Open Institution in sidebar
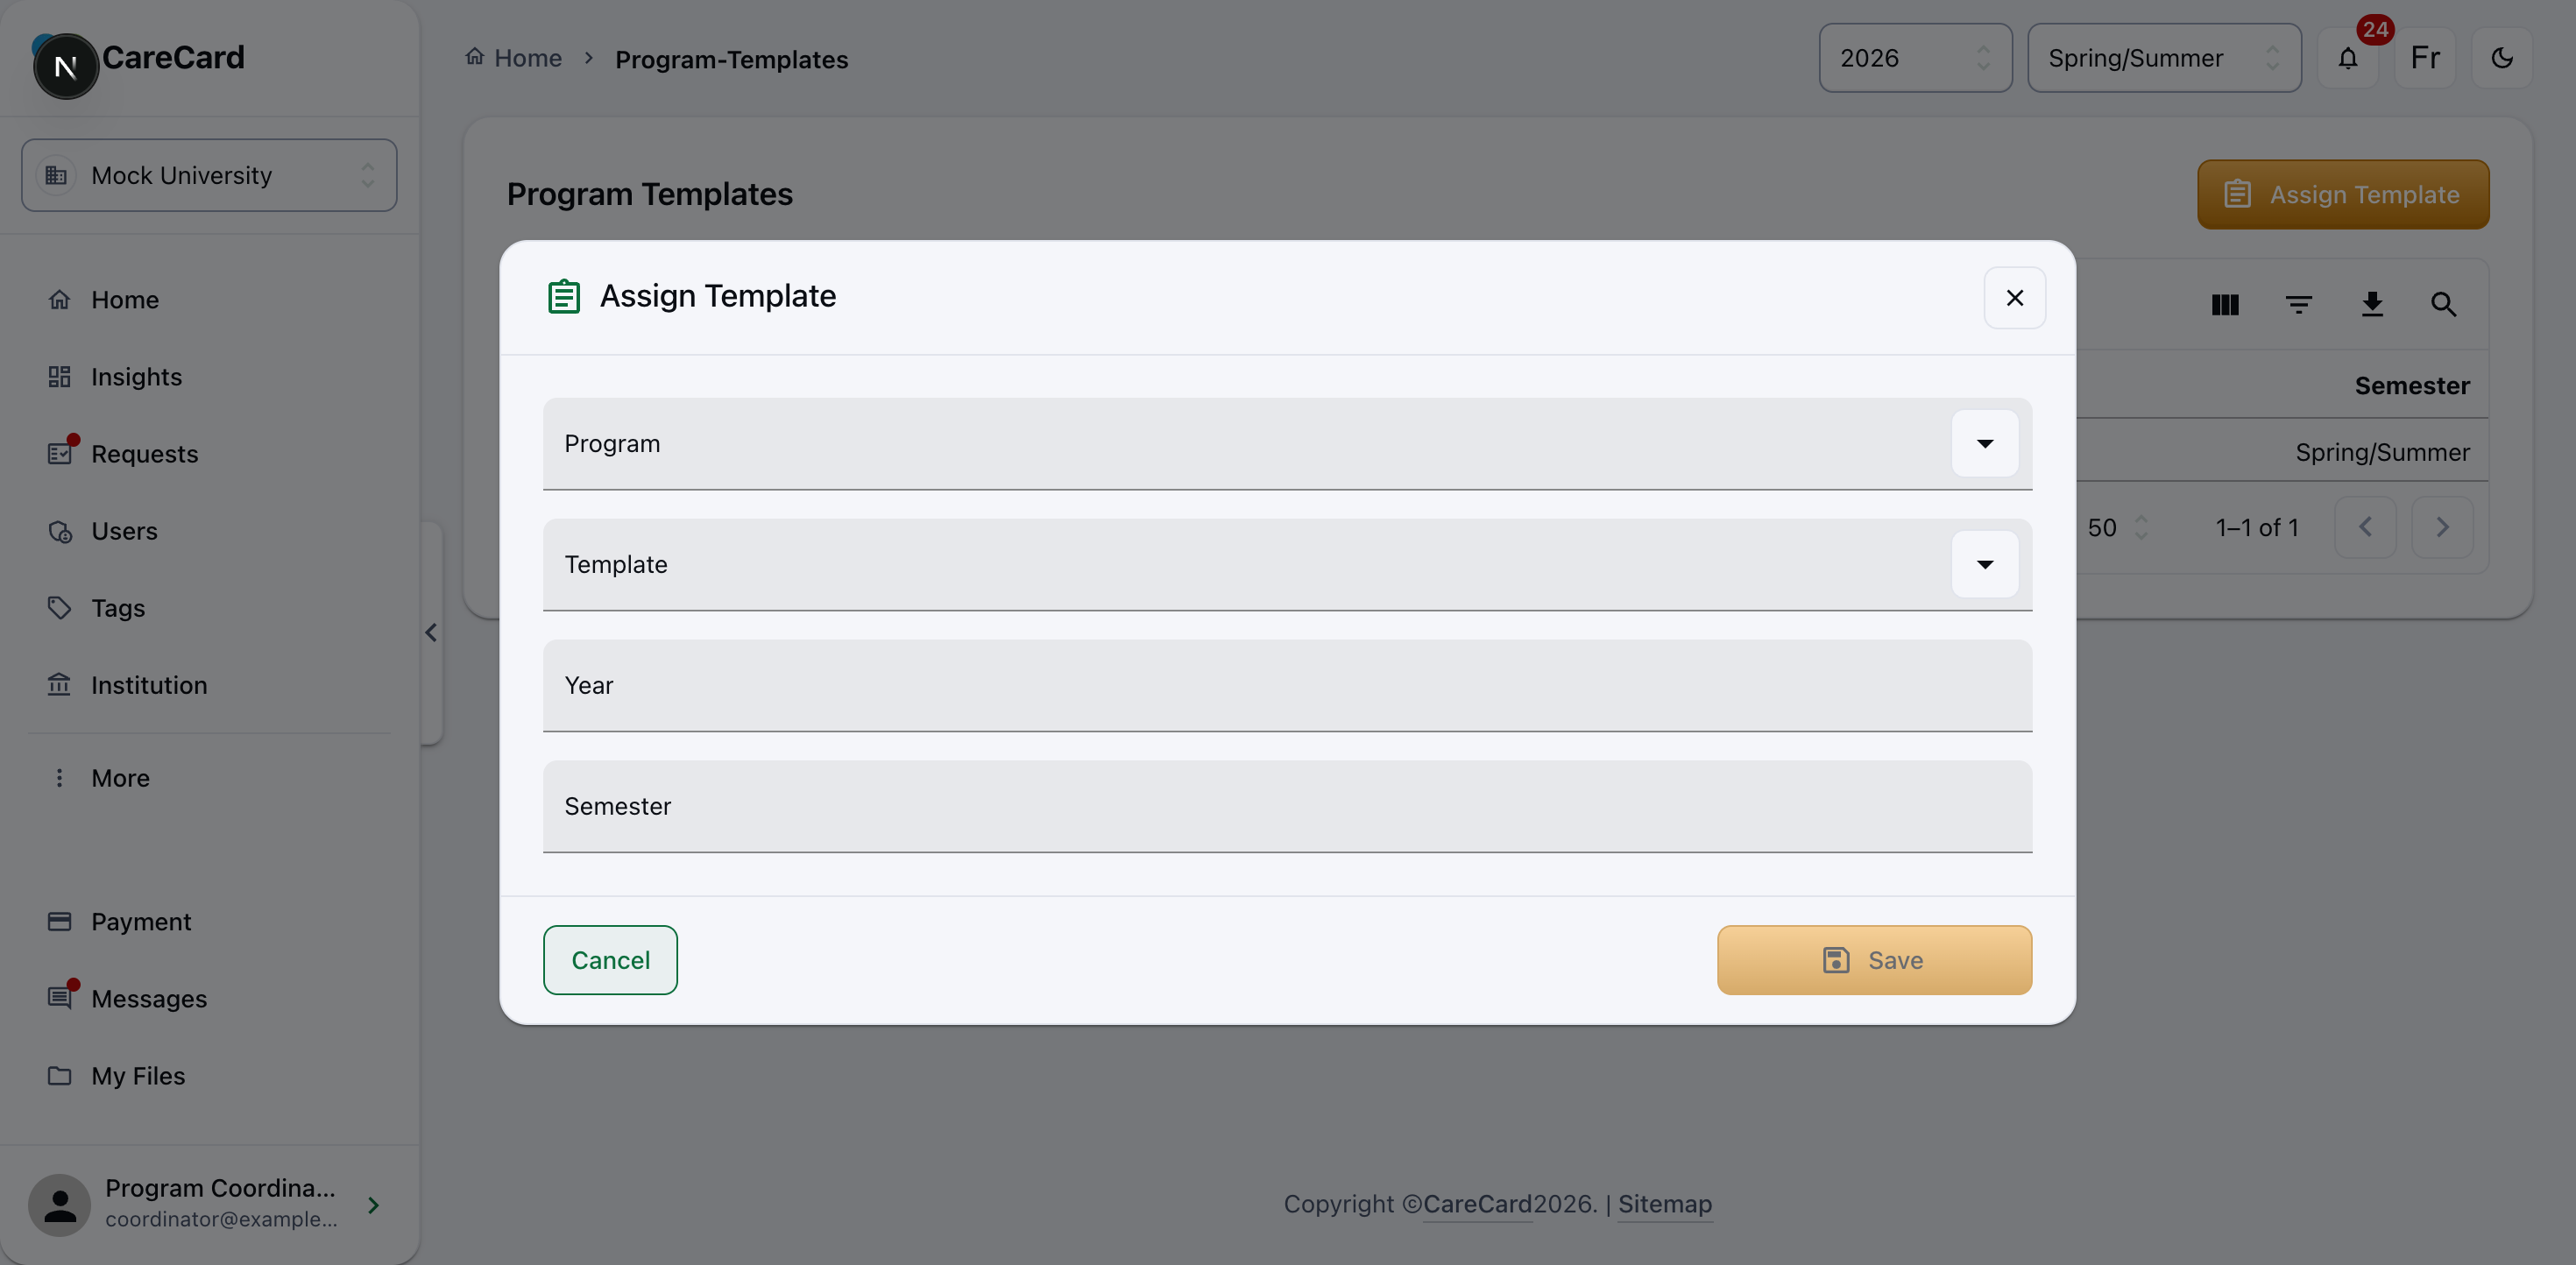The image size is (2576, 1265). (x=209, y=685)
